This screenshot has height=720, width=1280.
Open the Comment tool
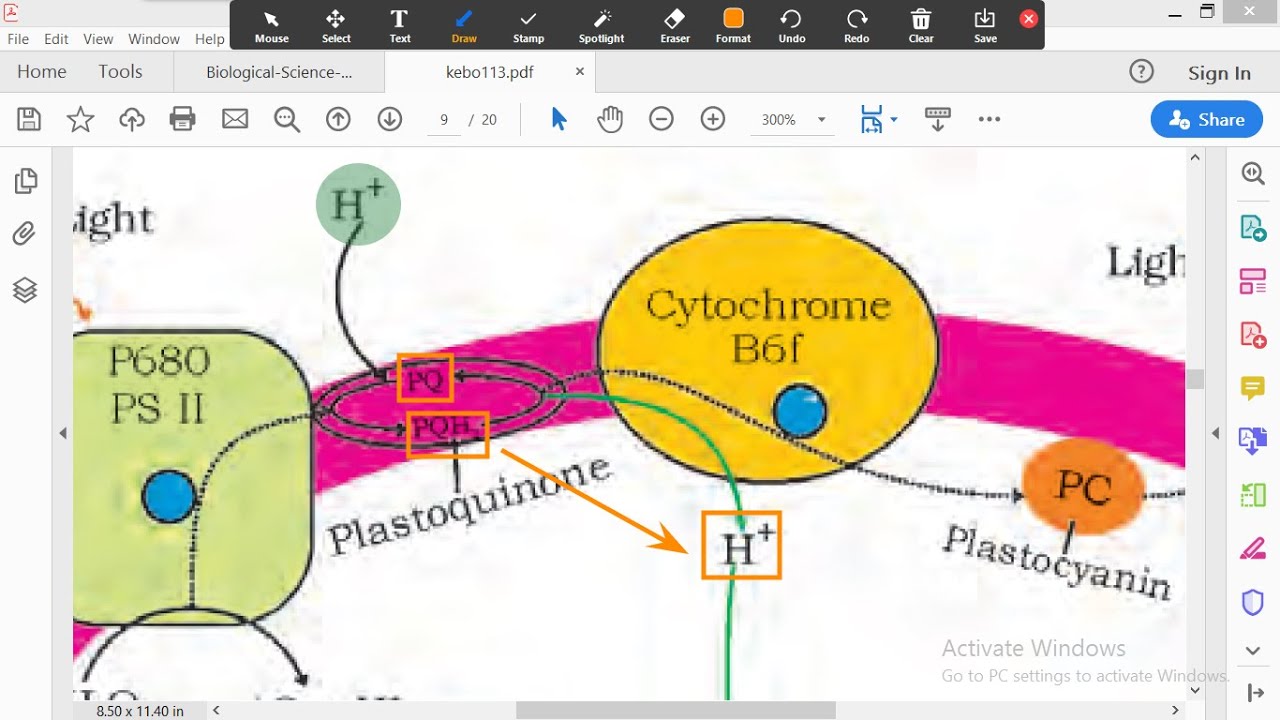1253,388
